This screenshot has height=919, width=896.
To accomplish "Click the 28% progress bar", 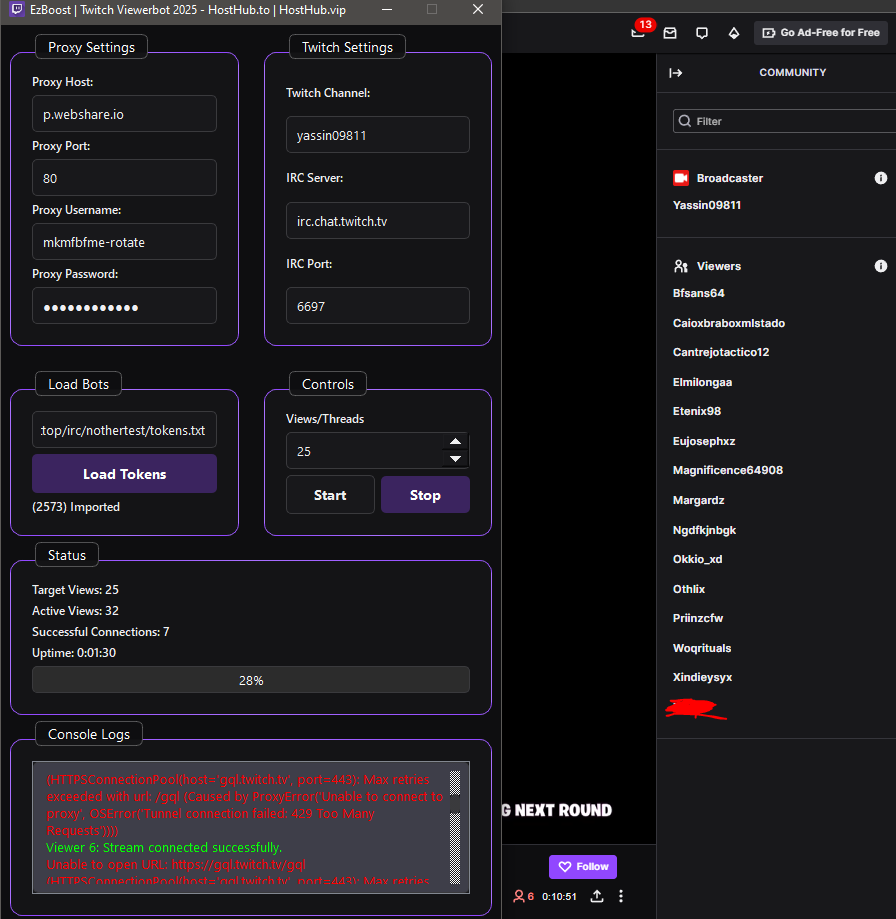I will [251, 680].
